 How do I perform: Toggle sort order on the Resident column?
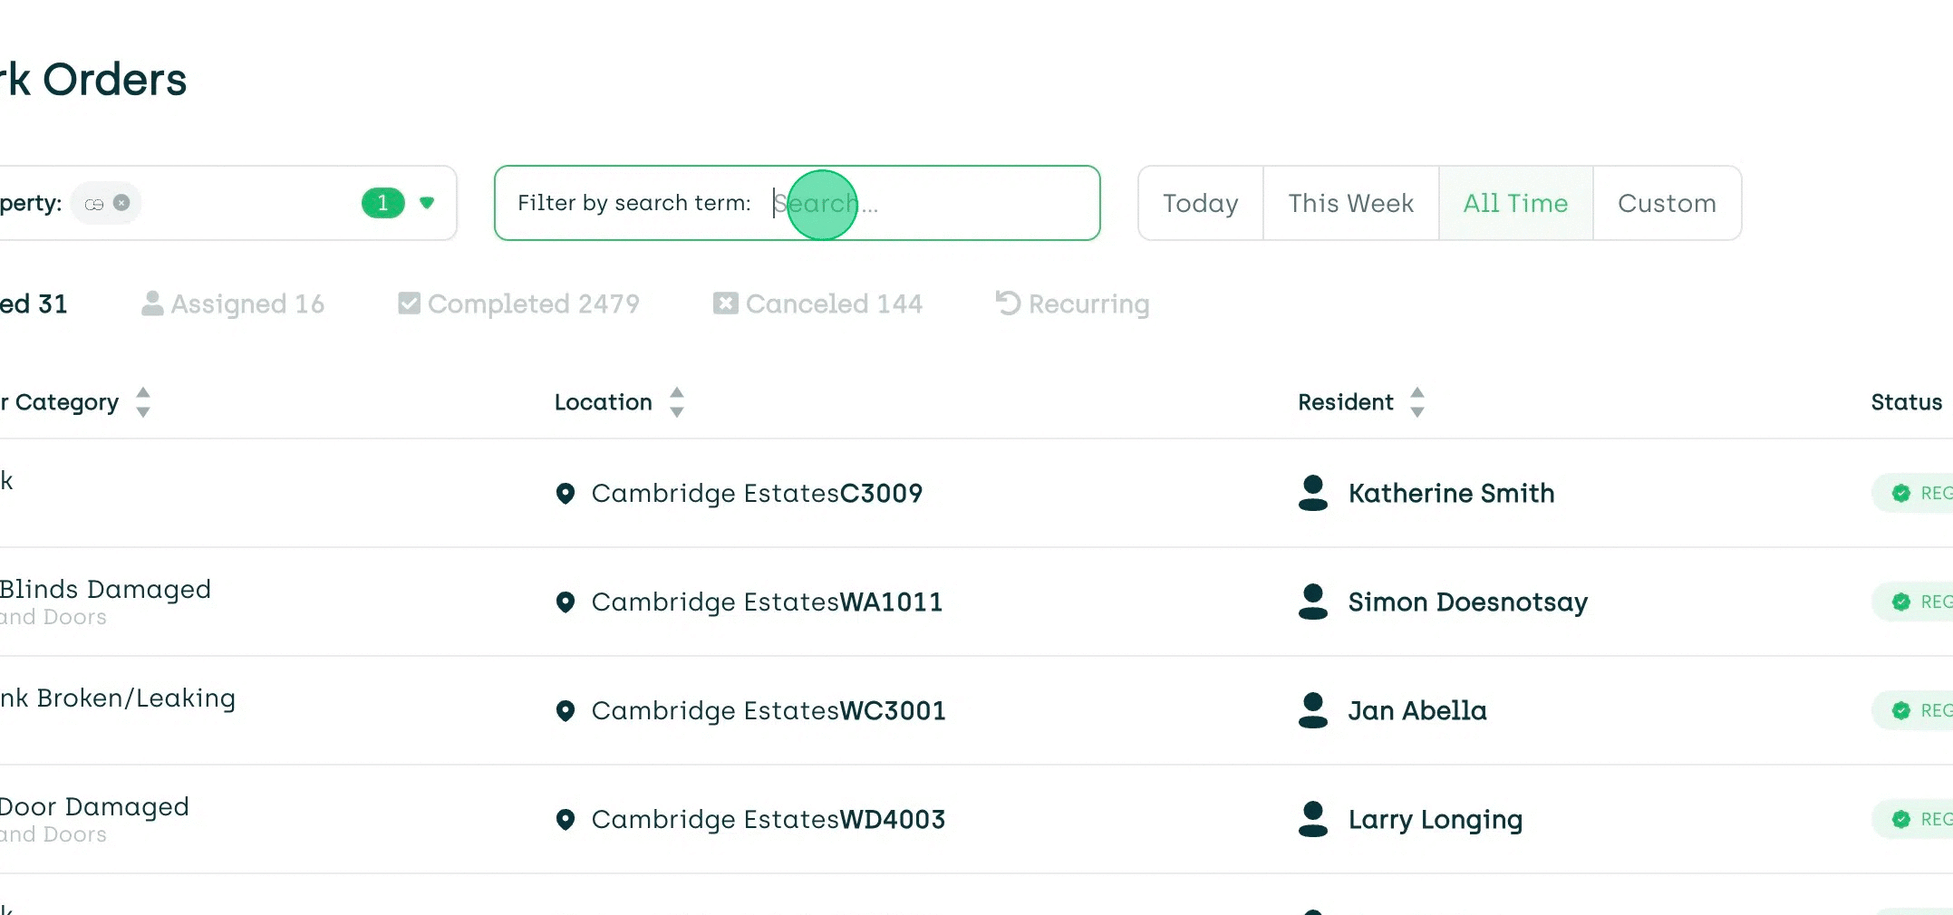coord(1418,402)
